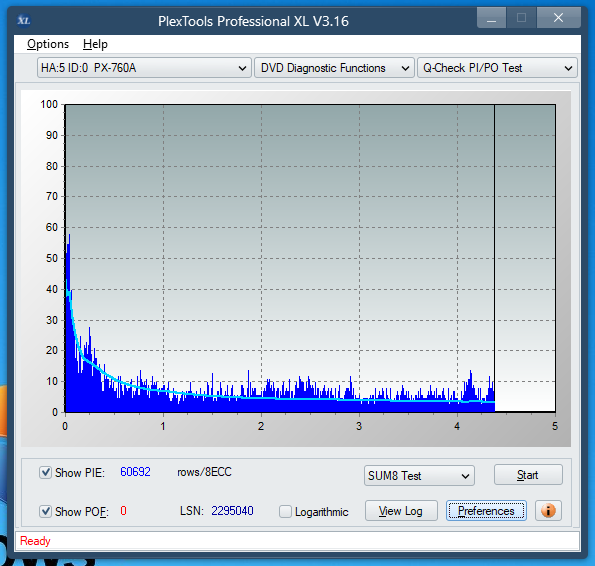Click the Start button
The height and width of the screenshot is (566, 595).
pos(528,475)
